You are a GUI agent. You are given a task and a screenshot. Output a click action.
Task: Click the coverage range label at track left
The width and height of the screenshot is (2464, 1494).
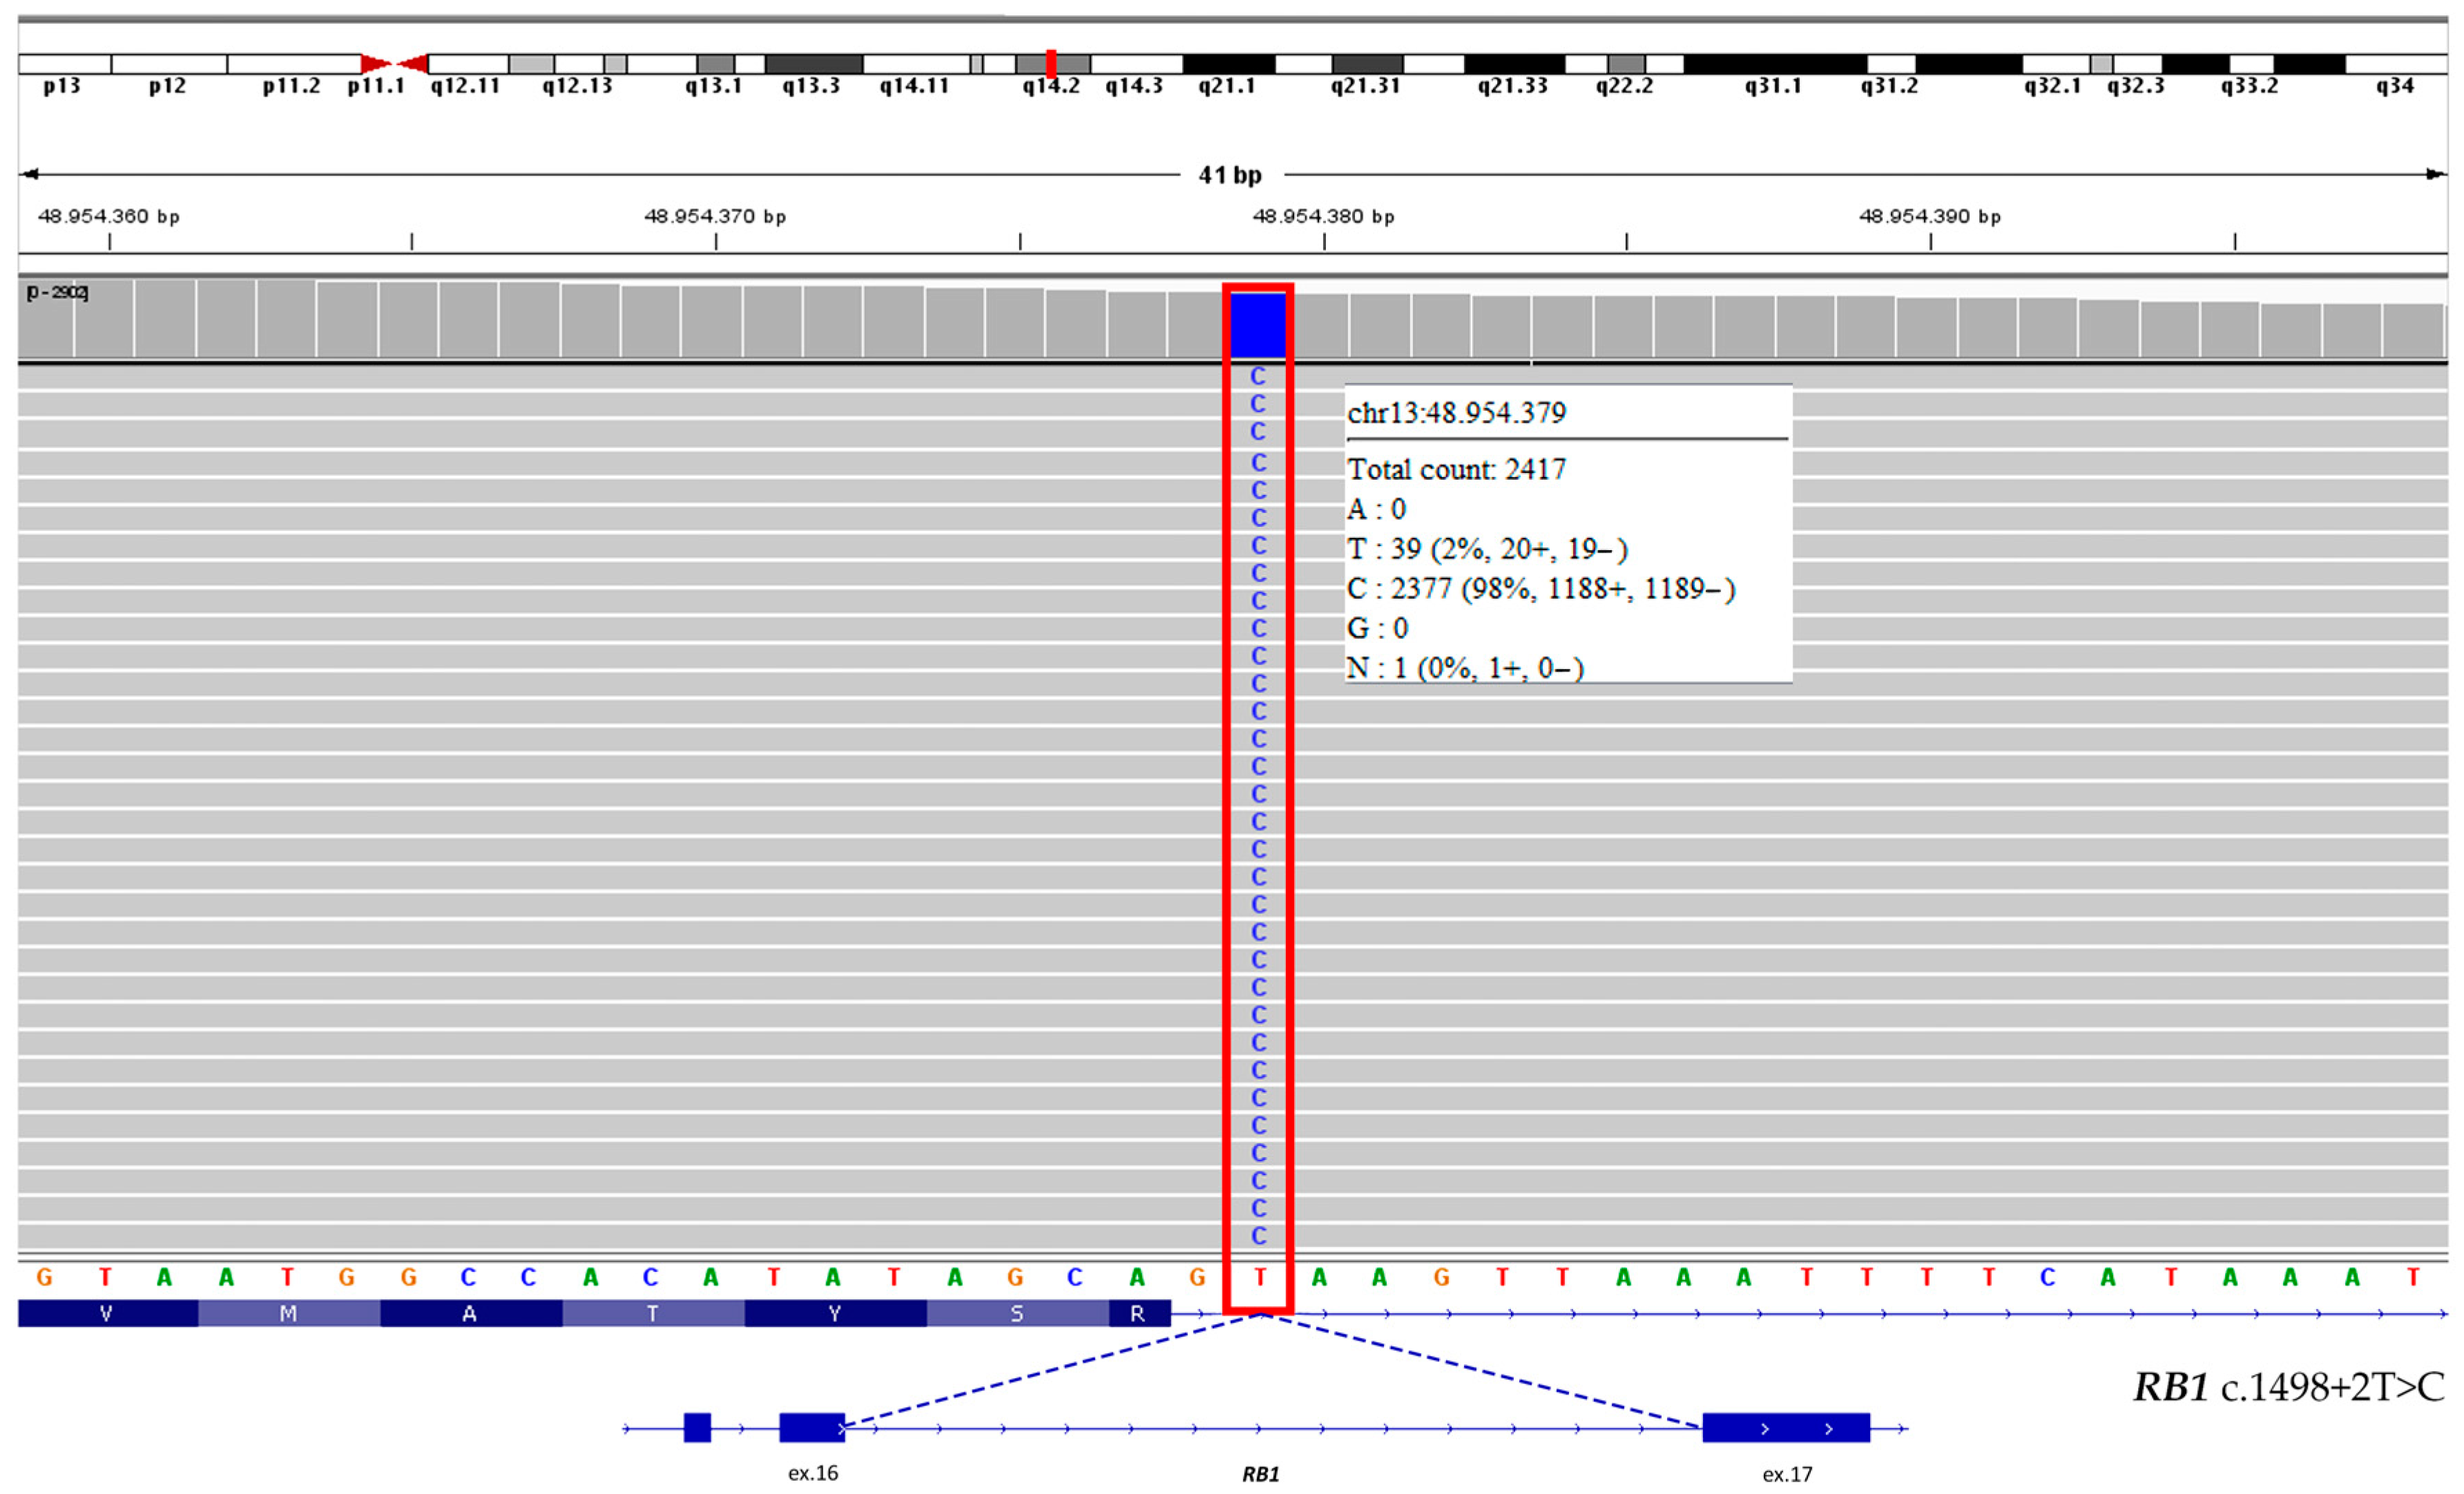pos(57,292)
